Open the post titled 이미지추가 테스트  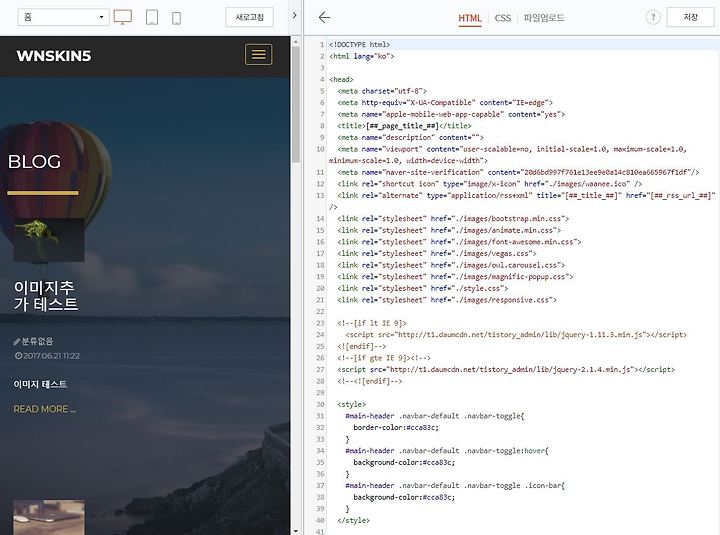click(46, 296)
